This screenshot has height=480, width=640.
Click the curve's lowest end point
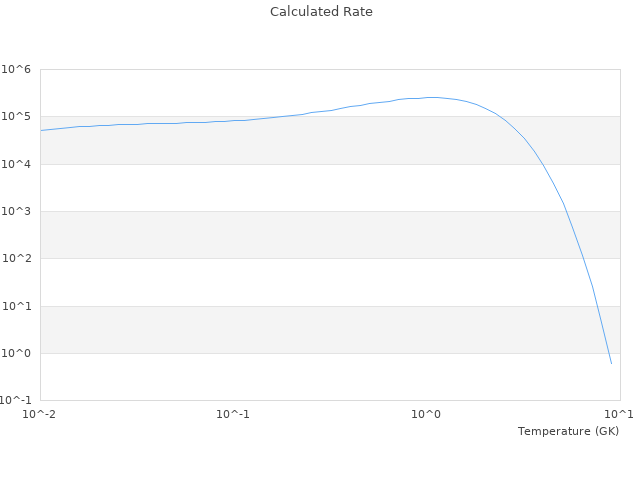[x=611, y=363]
